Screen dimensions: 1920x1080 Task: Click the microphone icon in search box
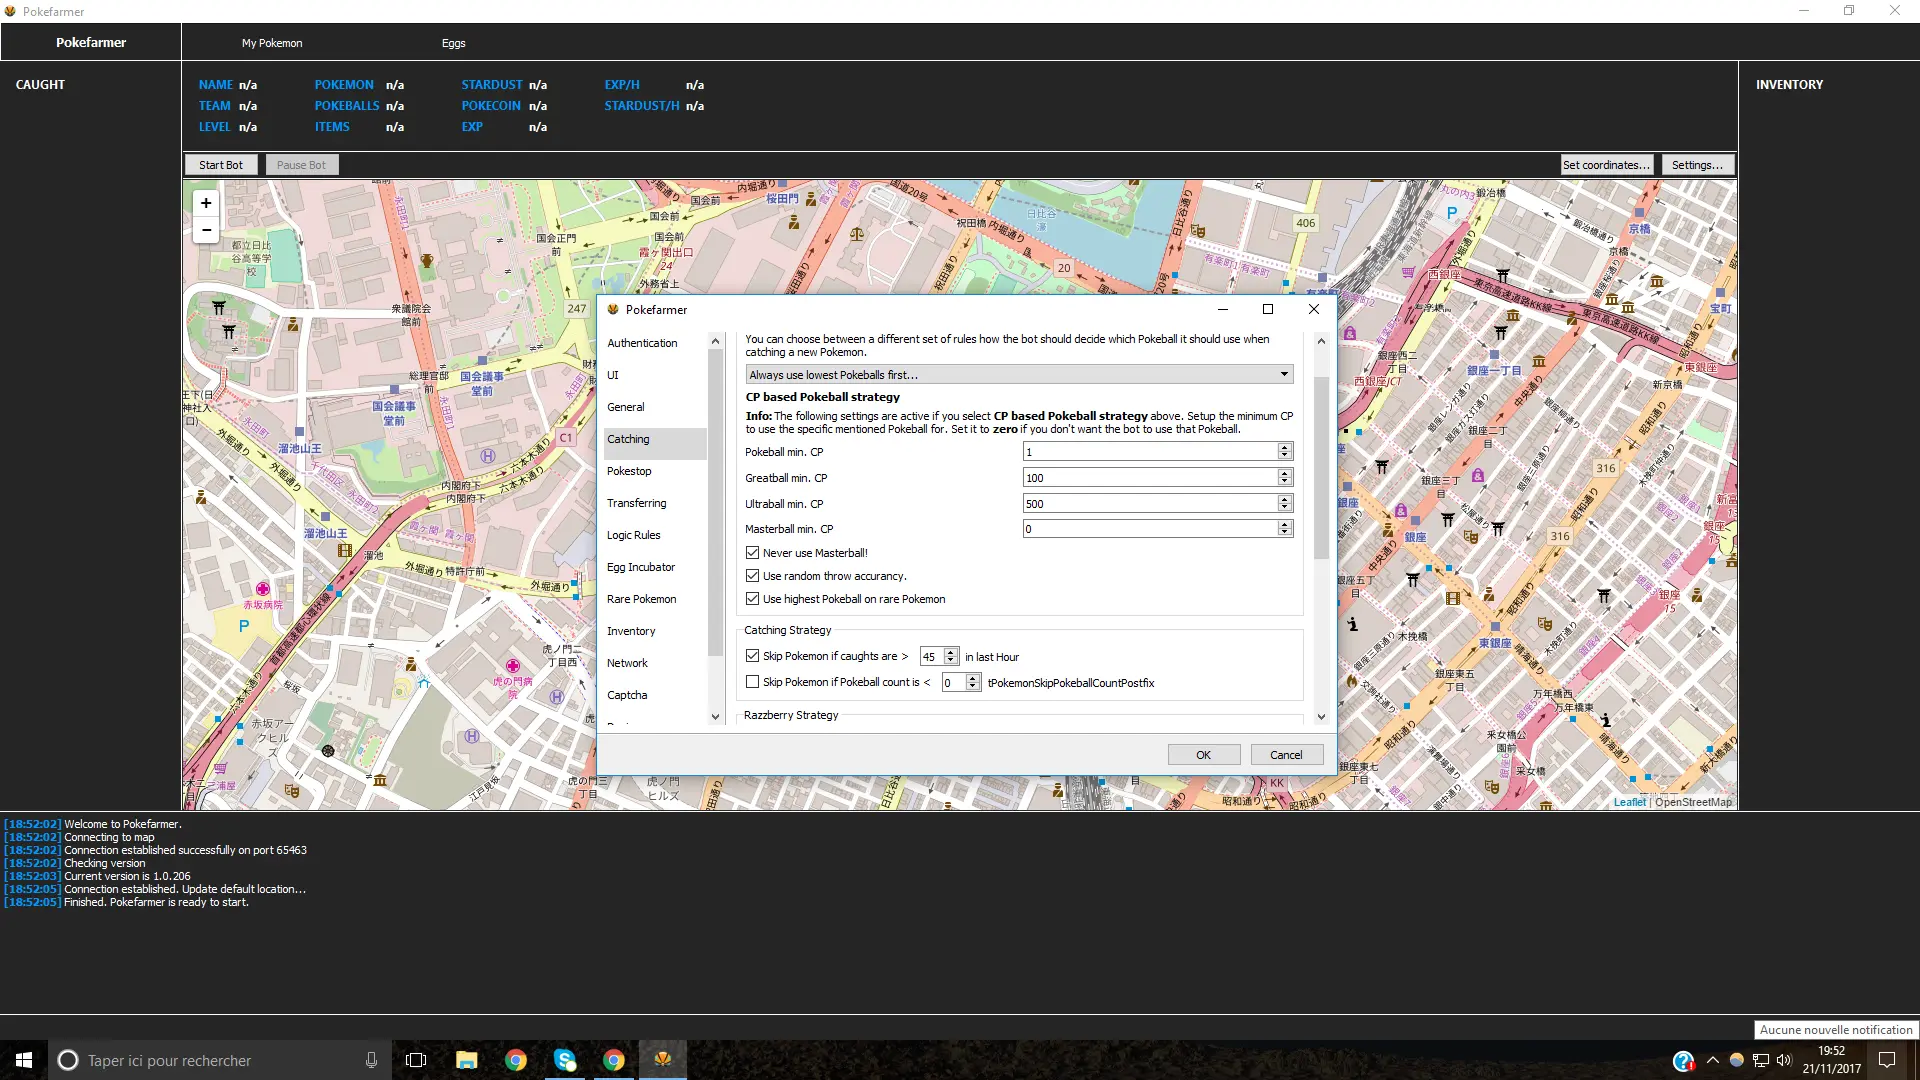pos(371,1060)
